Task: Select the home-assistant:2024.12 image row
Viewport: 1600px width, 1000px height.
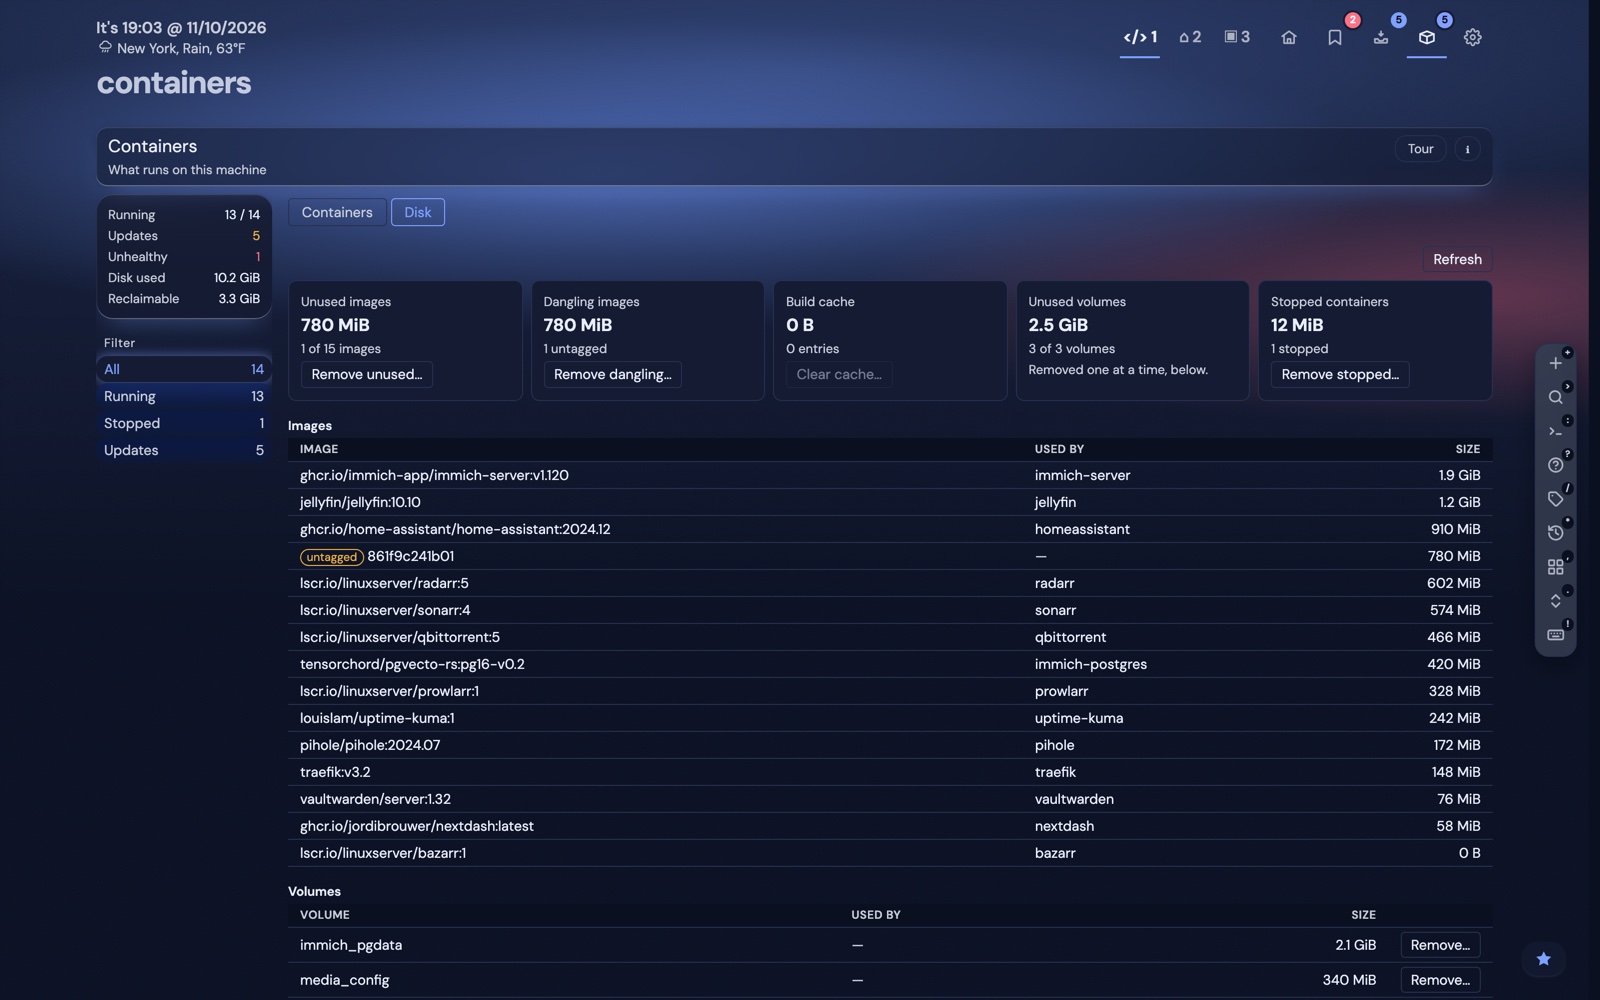Action: click(x=890, y=529)
